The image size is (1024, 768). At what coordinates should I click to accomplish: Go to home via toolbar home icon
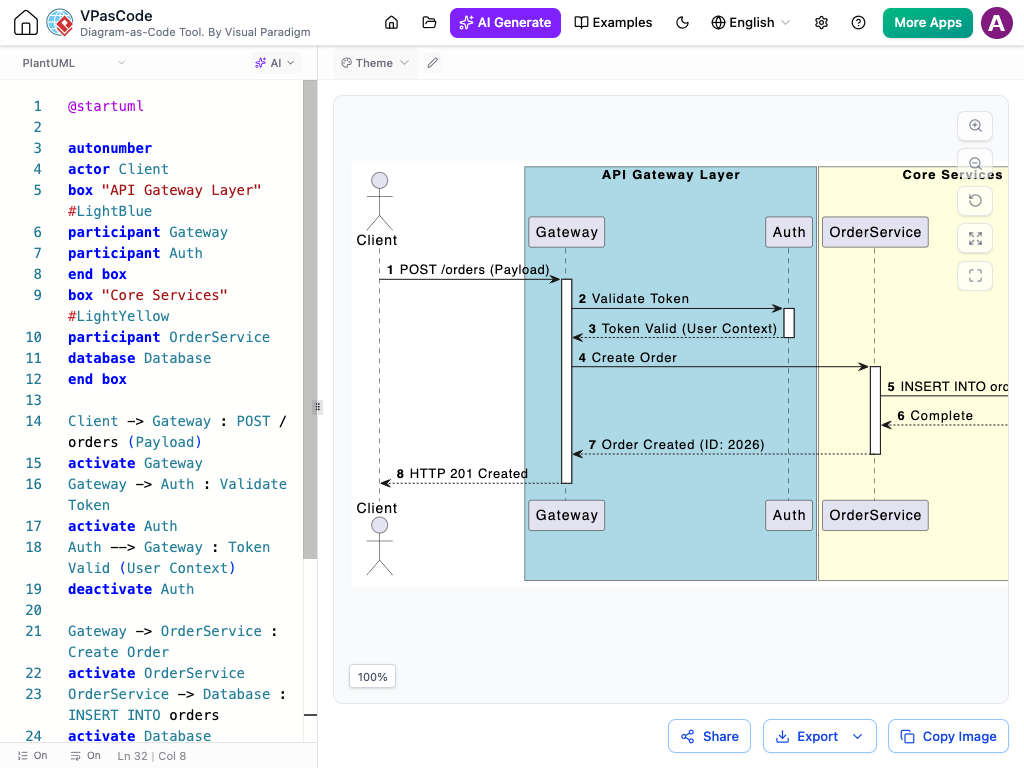click(x=391, y=23)
